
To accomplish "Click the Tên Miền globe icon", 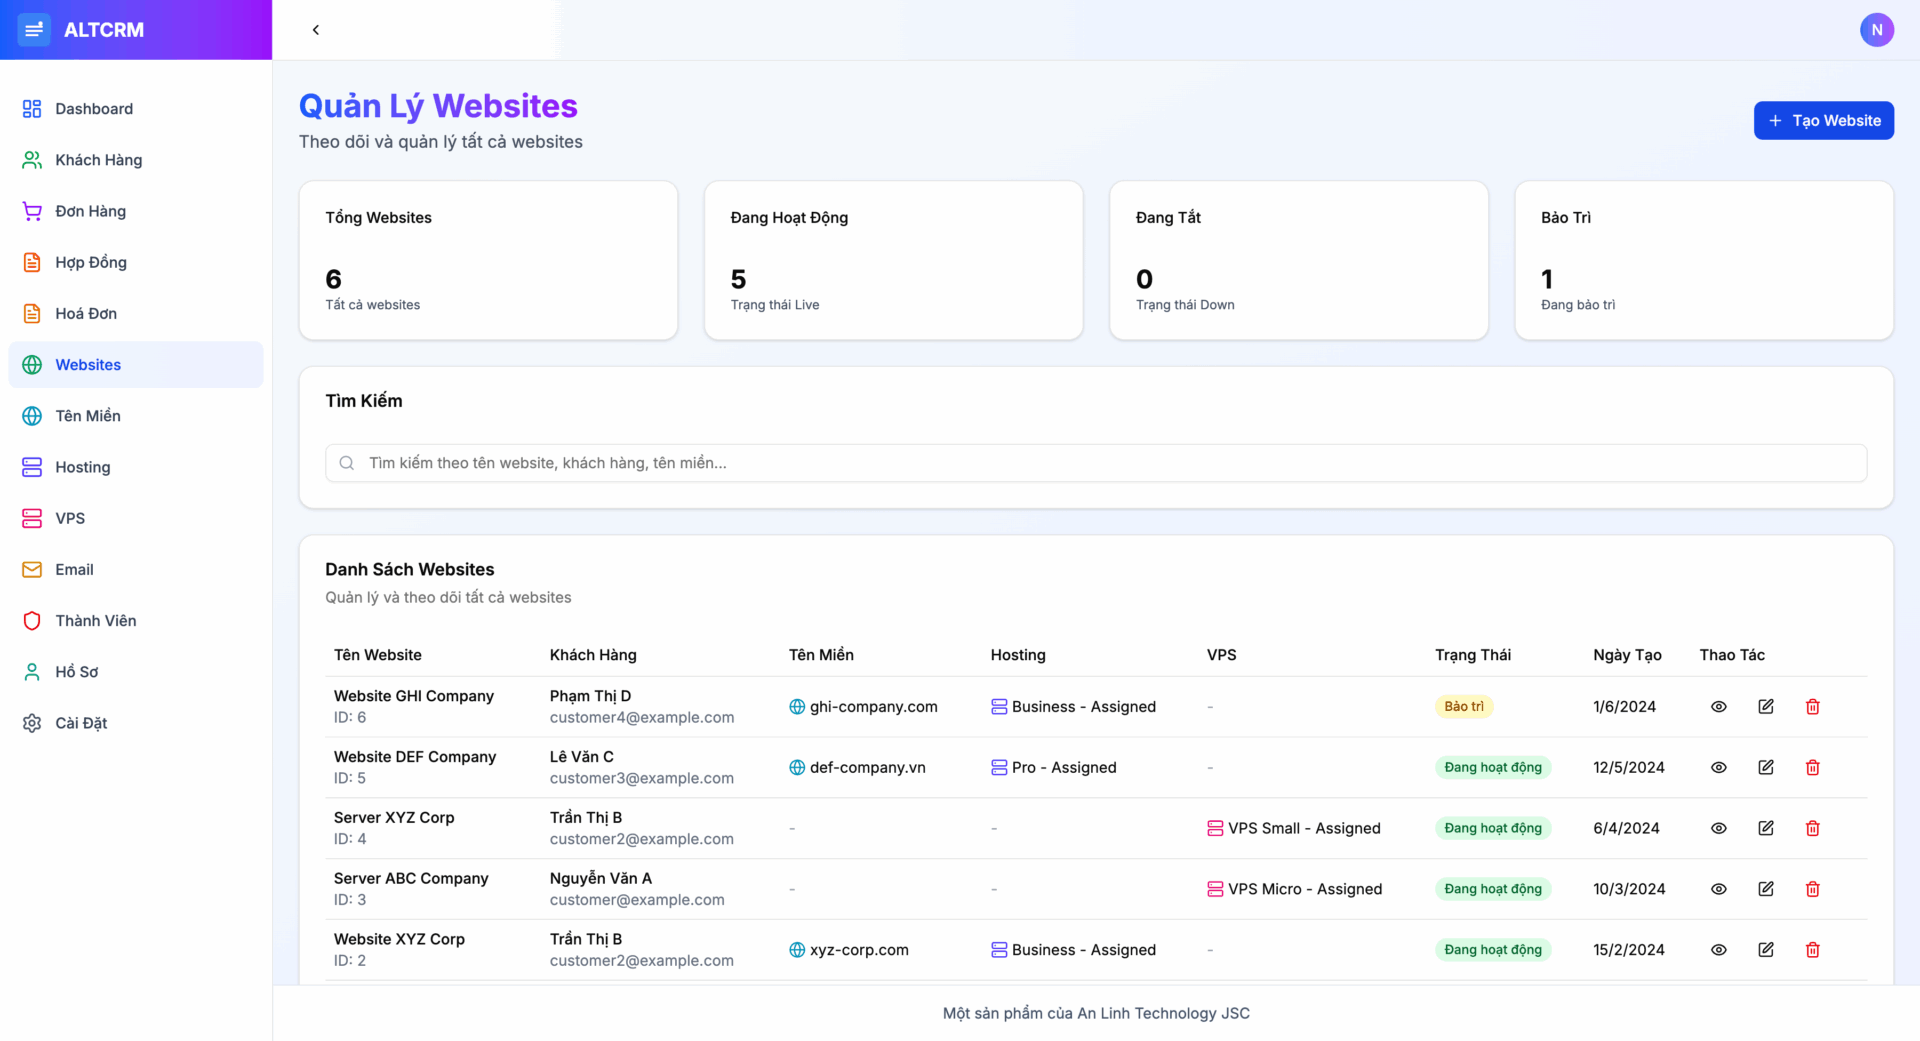I will 31,415.
